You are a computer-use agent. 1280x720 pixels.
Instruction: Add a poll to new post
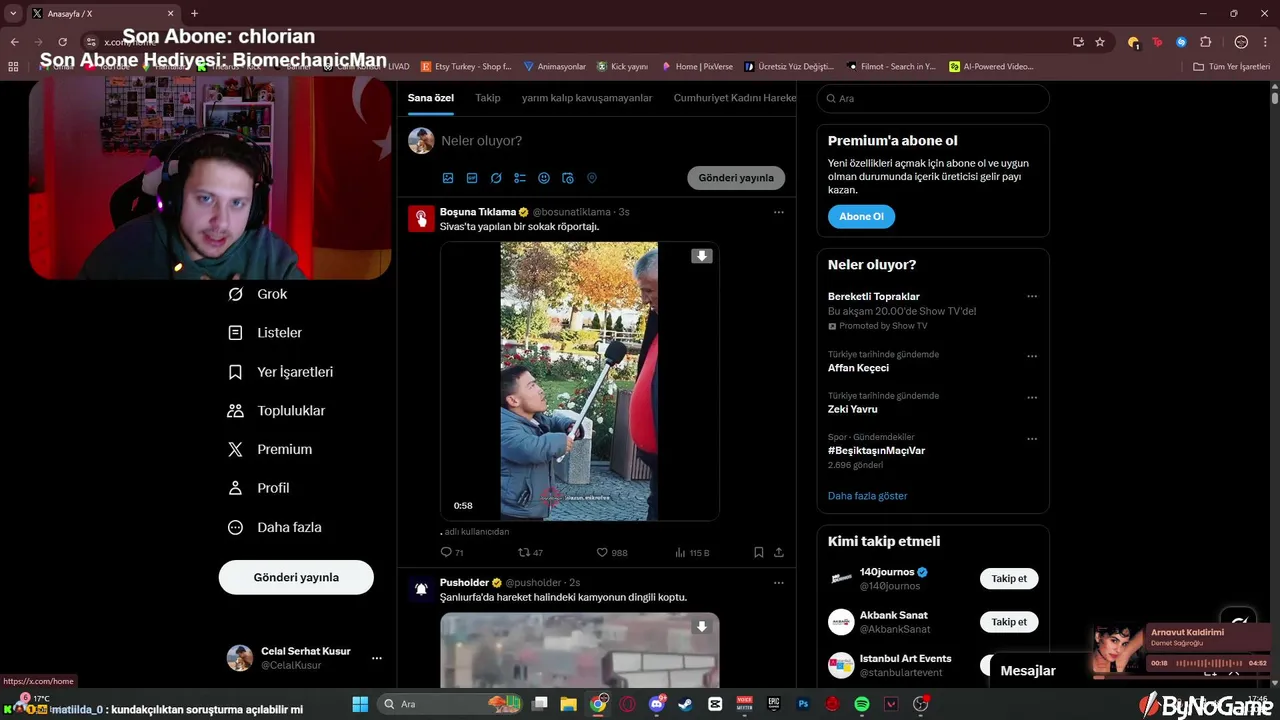pyautogui.click(x=520, y=178)
